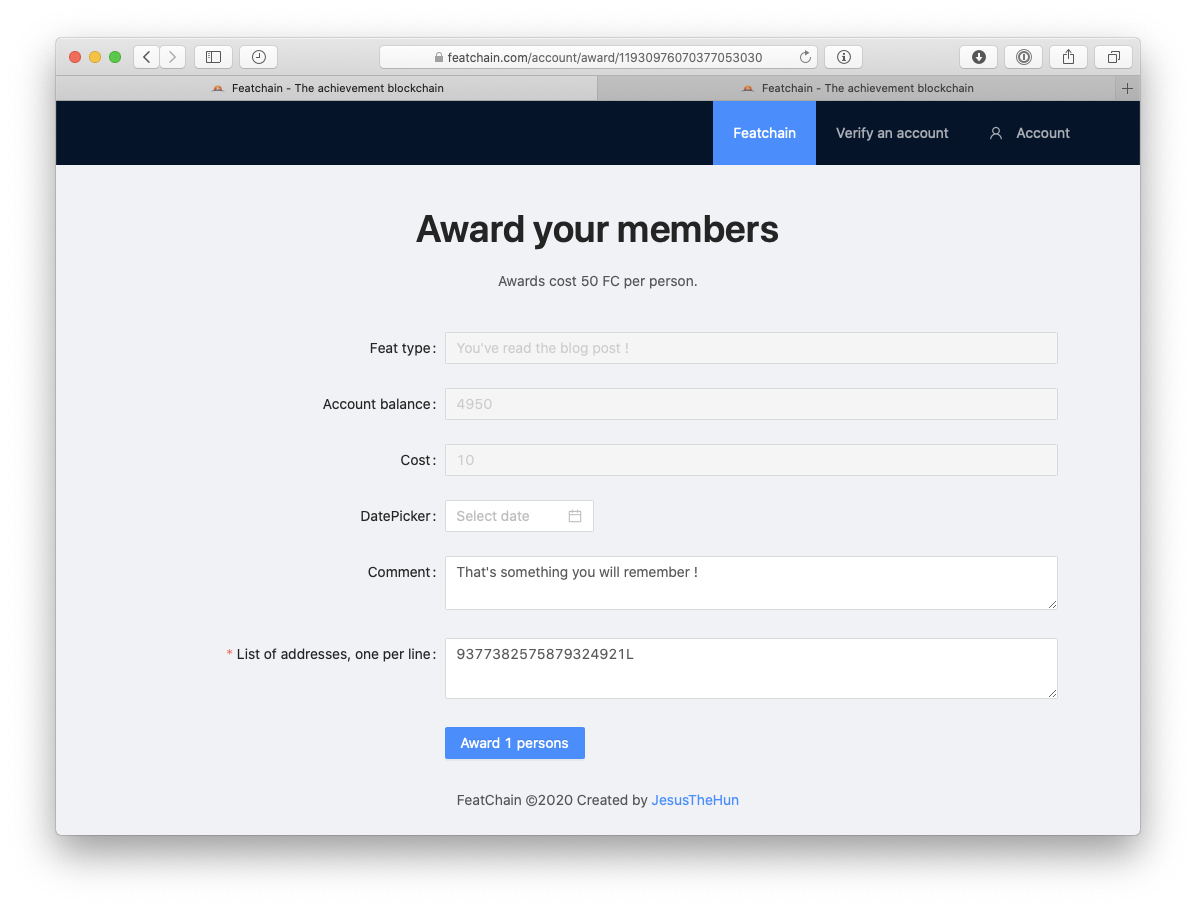Go back with Safari's back arrow
The width and height of the screenshot is (1196, 909).
(x=146, y=57)
